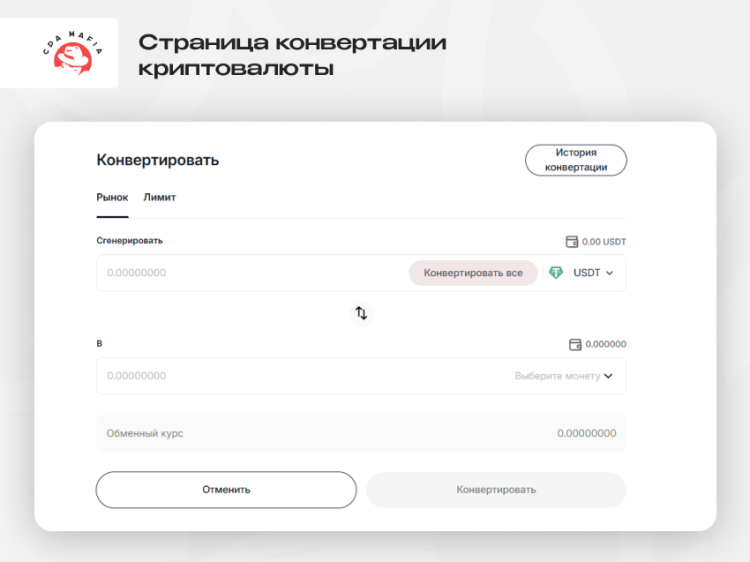Select the "Лимит" tab

(x=160, y=198)
